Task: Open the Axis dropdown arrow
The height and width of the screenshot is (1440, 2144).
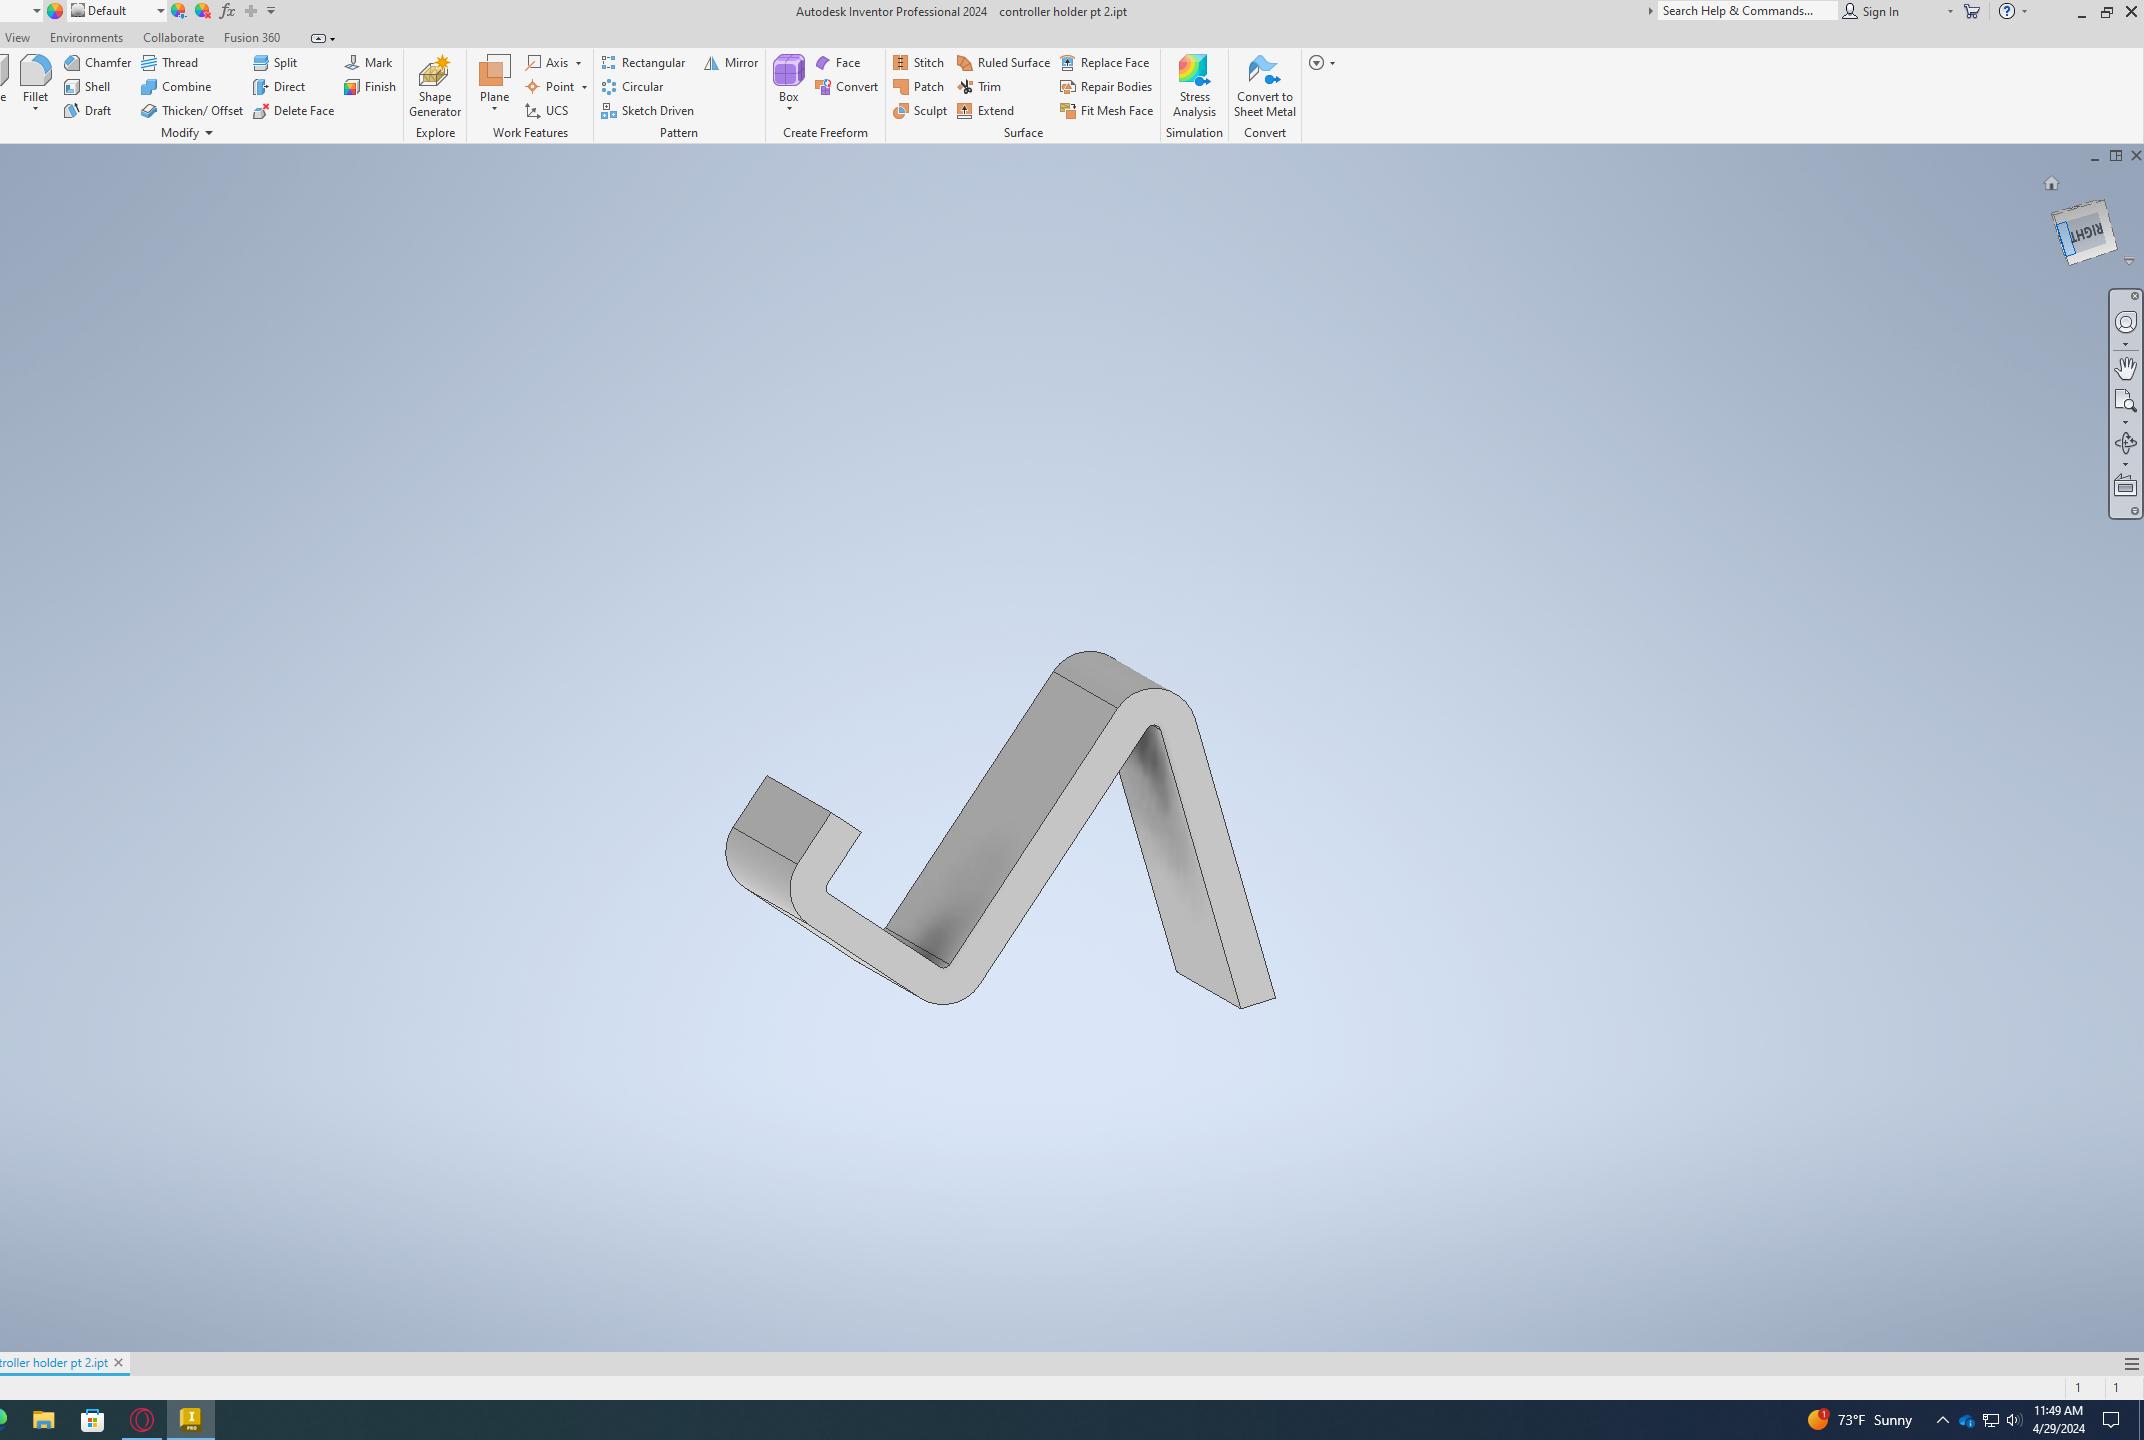Action: tap(578, 63)
